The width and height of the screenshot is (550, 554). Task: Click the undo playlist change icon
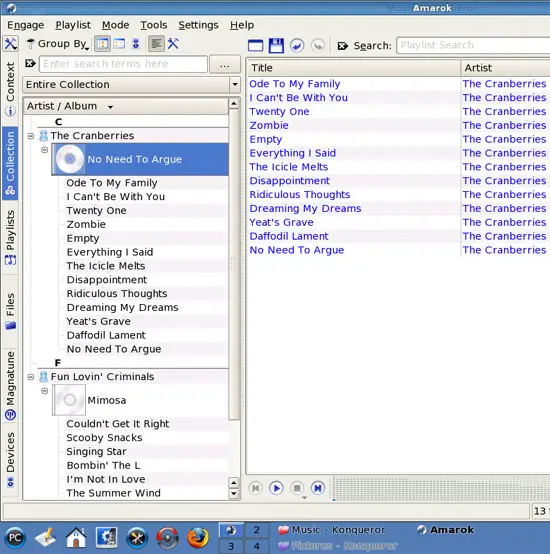click(297, 46)
